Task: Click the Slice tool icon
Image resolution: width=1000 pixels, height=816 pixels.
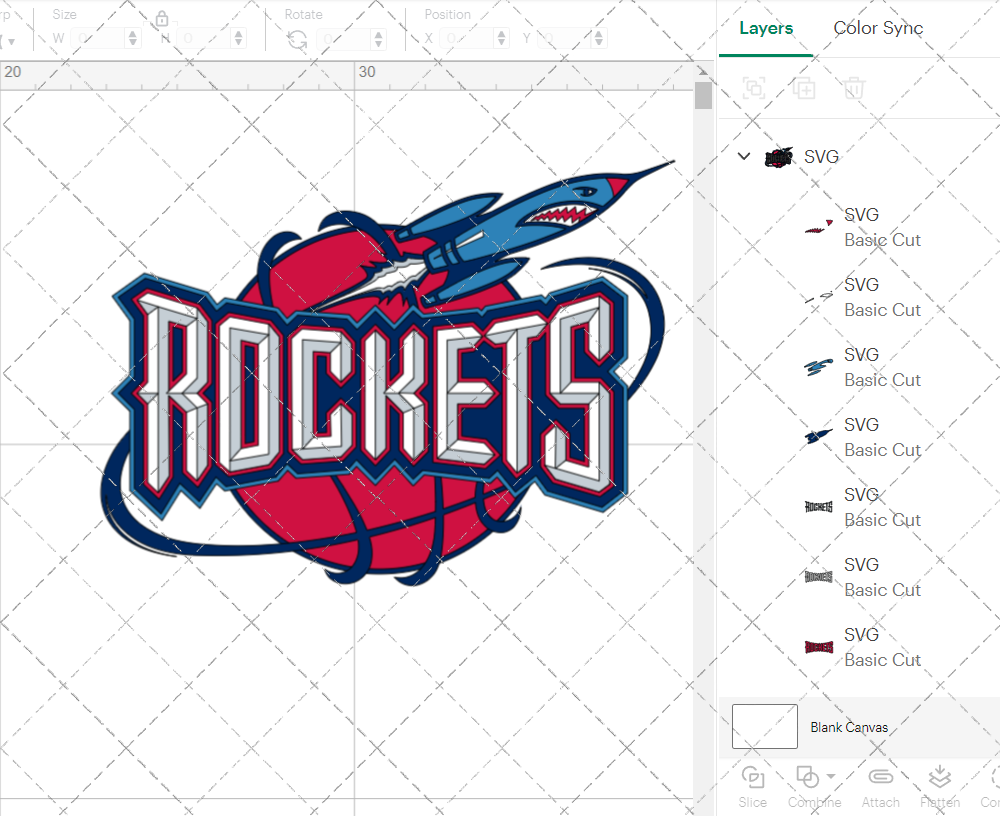Action: click(x=753, y=777)
